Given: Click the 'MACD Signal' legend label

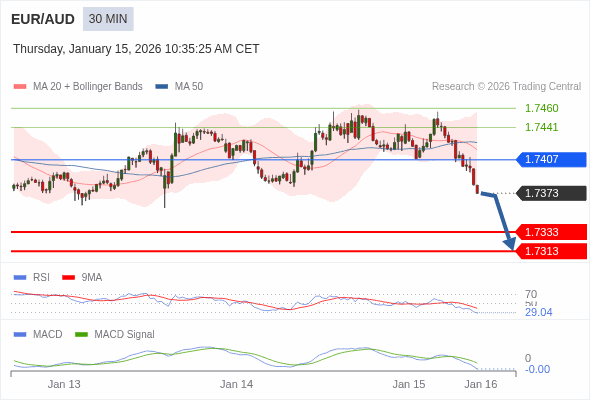Looking at the screenshot, I should pos(125,335).
